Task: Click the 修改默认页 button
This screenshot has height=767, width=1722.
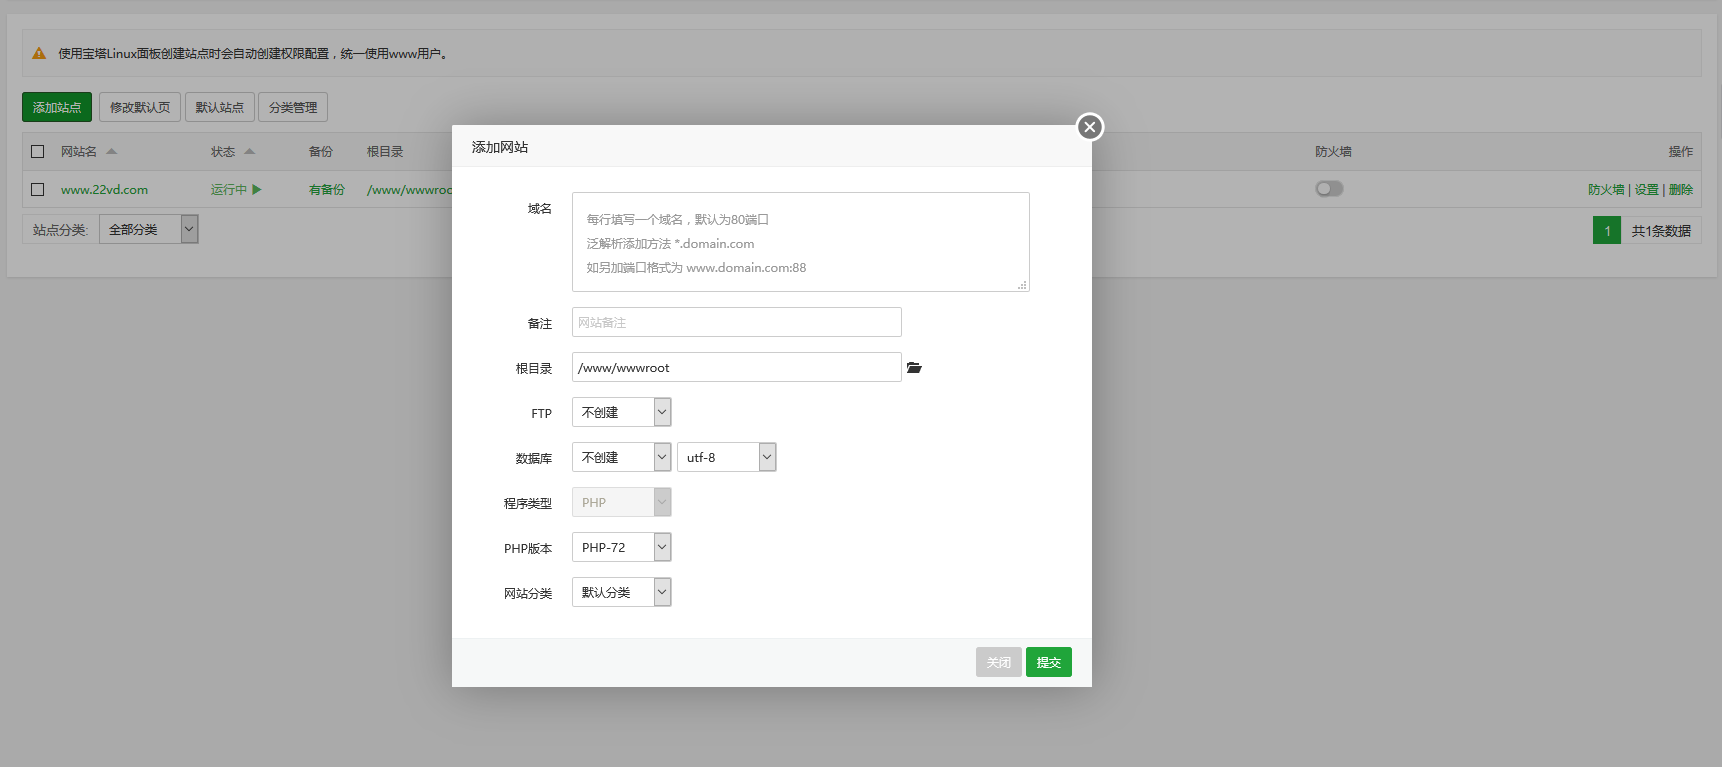Action: pyautogui.click(x=140, y=107)
